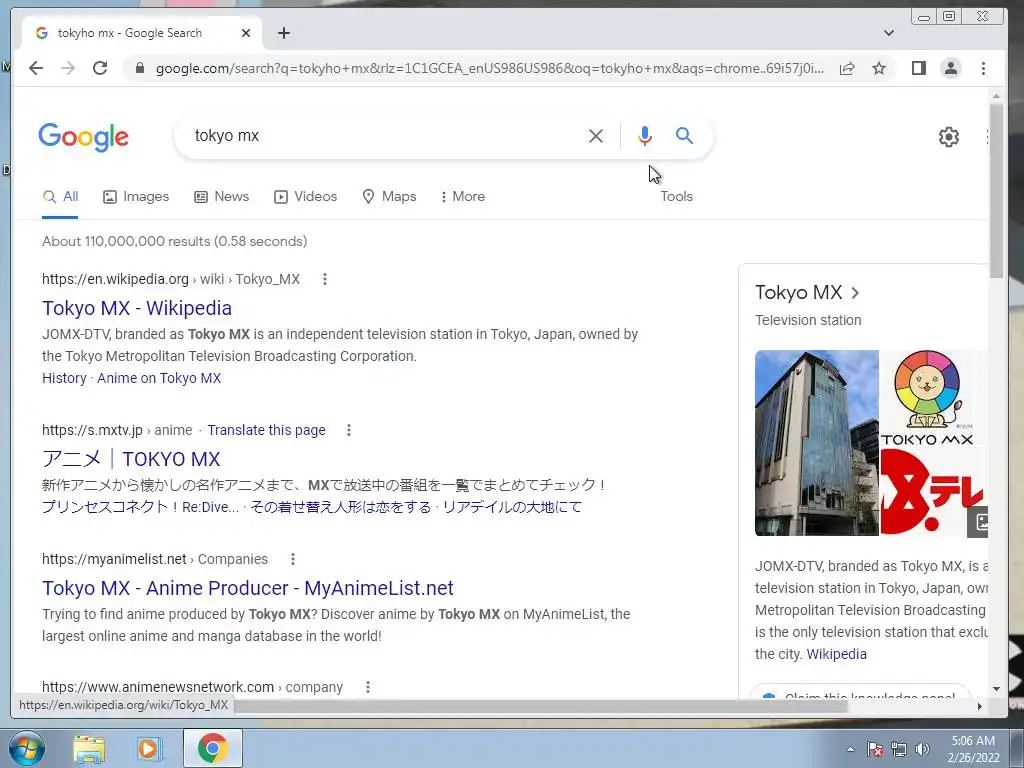Open the Windows Start menu
The image size is (1024, 768).
(x=27, y=748)
